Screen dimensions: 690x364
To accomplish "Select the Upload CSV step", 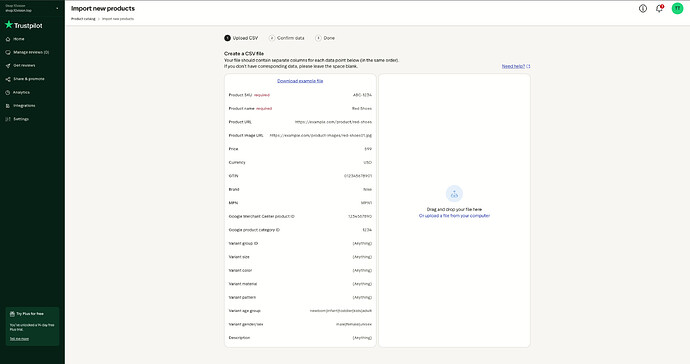I will point(241,38).
